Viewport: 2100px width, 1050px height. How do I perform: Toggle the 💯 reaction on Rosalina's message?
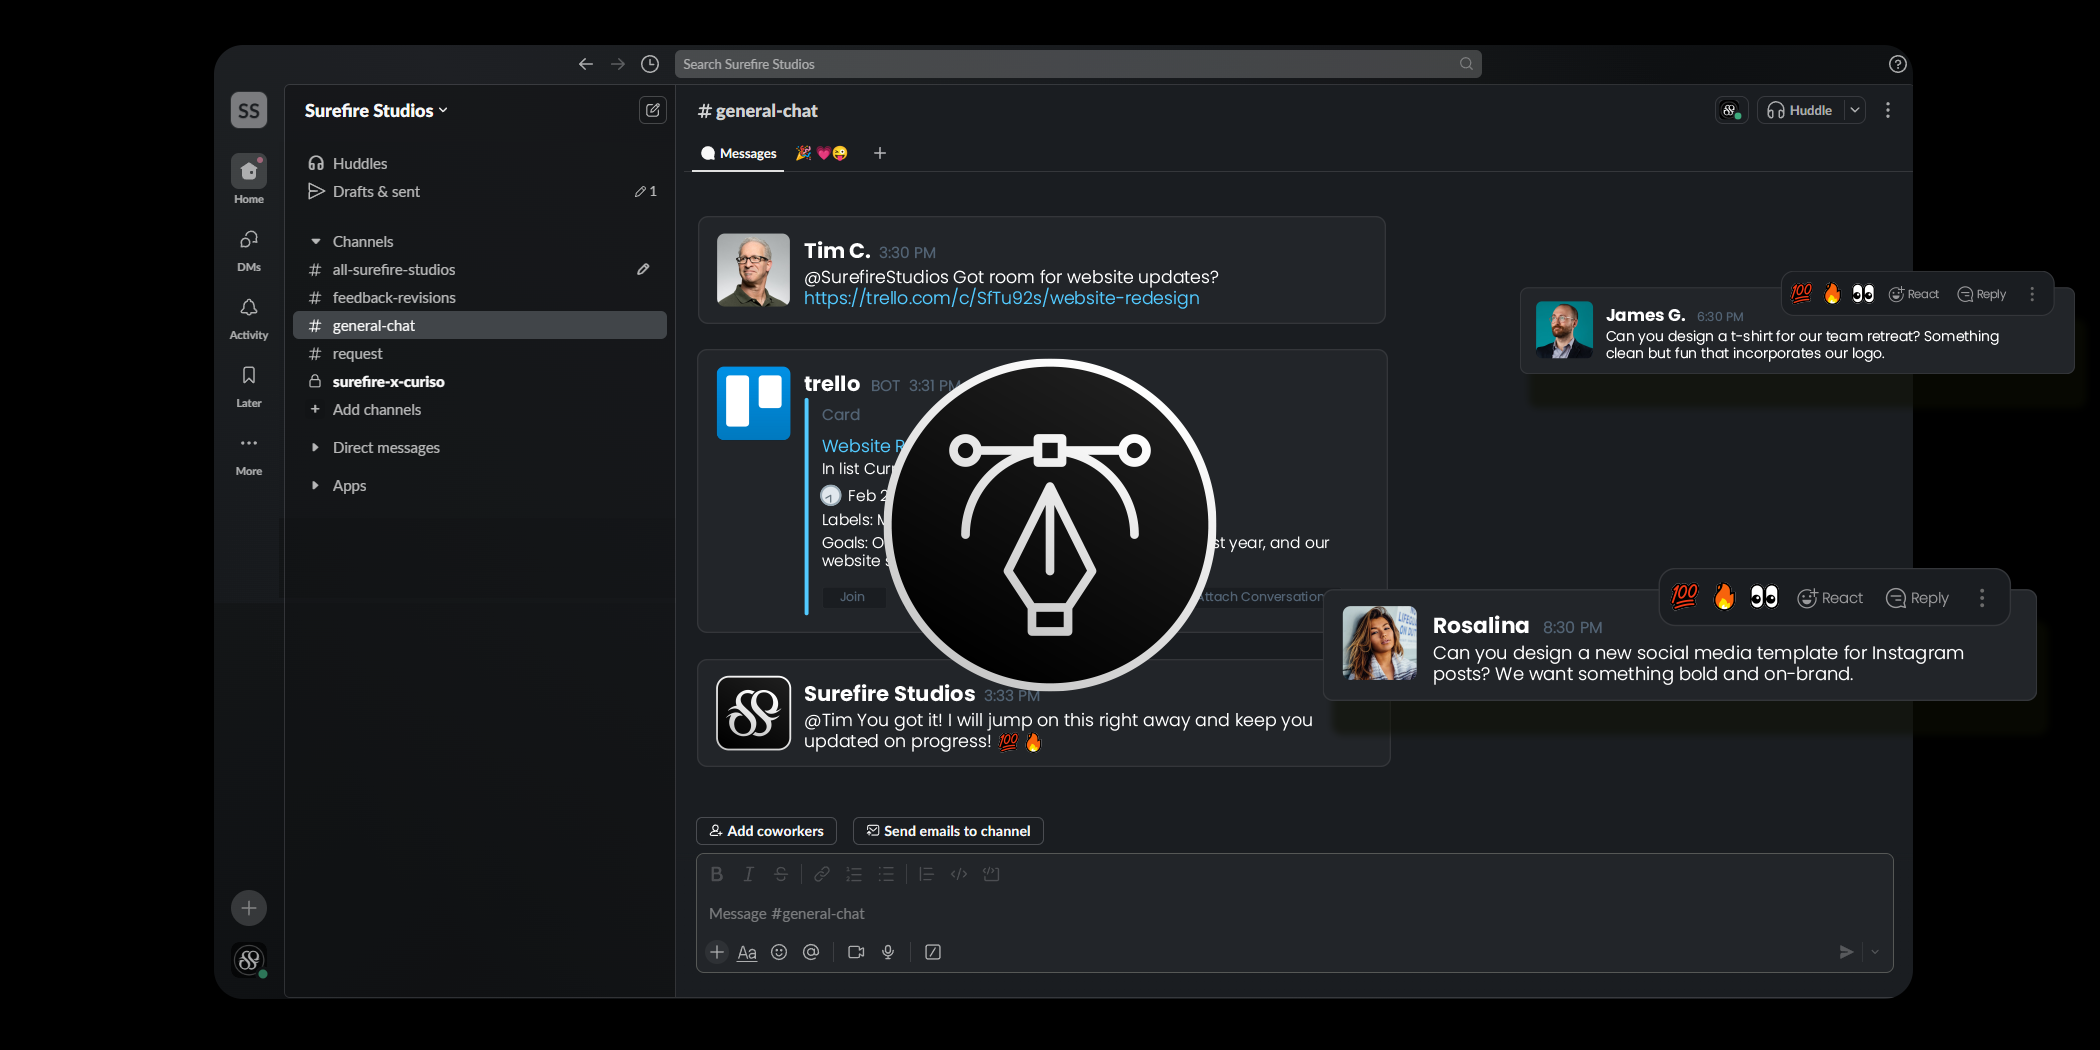1683,596
